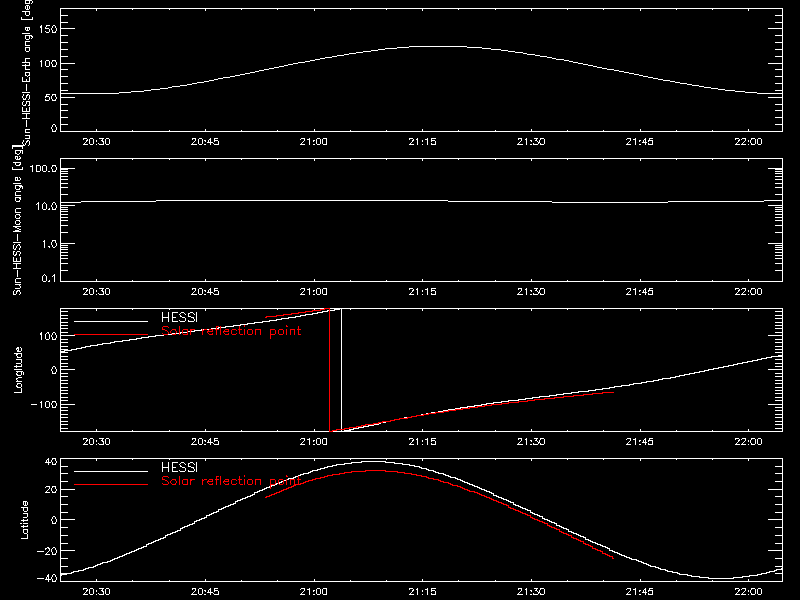
Task: Click 21:15 time label under Earth angle plot
Action: tap(422, 142)
